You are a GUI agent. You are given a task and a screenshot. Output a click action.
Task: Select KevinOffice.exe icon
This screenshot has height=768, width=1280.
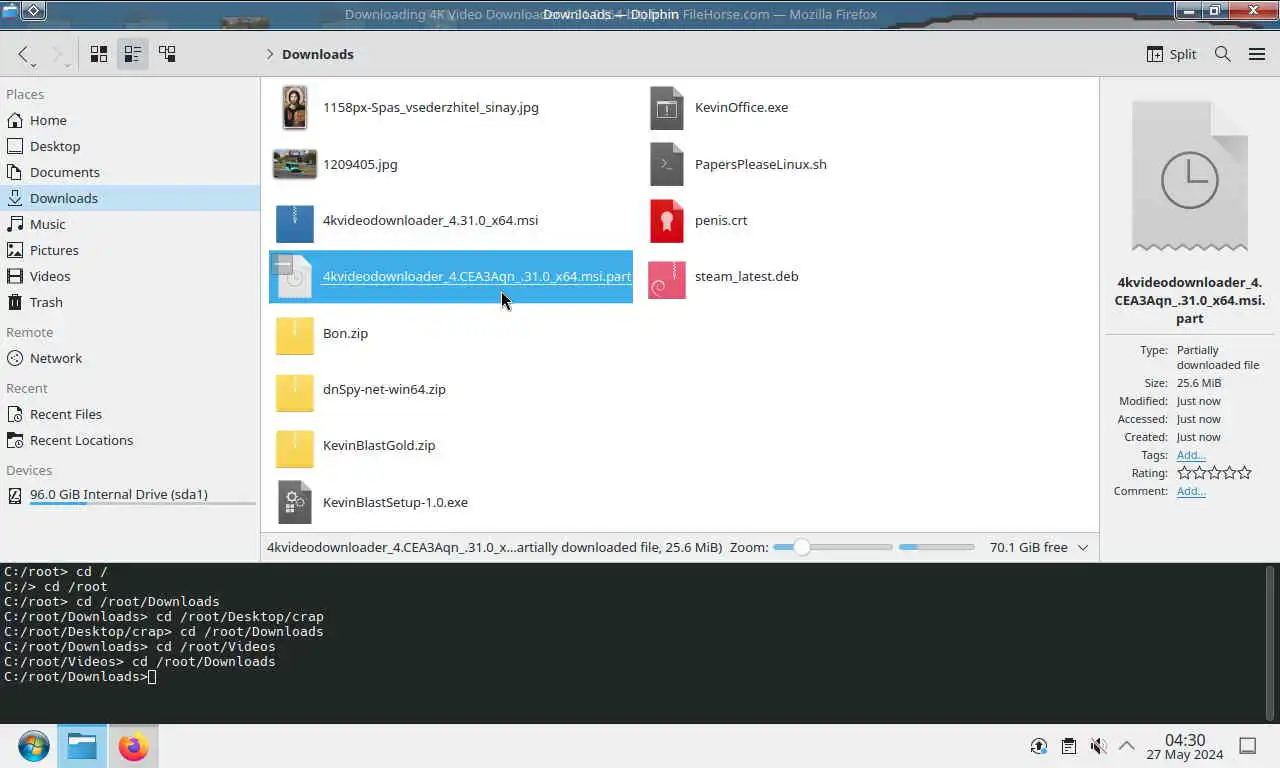667,108
